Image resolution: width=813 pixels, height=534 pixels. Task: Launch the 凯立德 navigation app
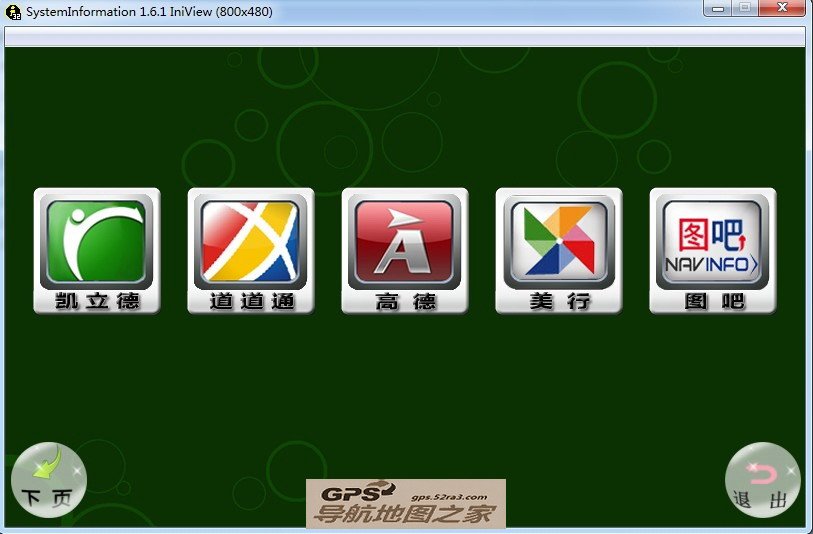[97, 251]
